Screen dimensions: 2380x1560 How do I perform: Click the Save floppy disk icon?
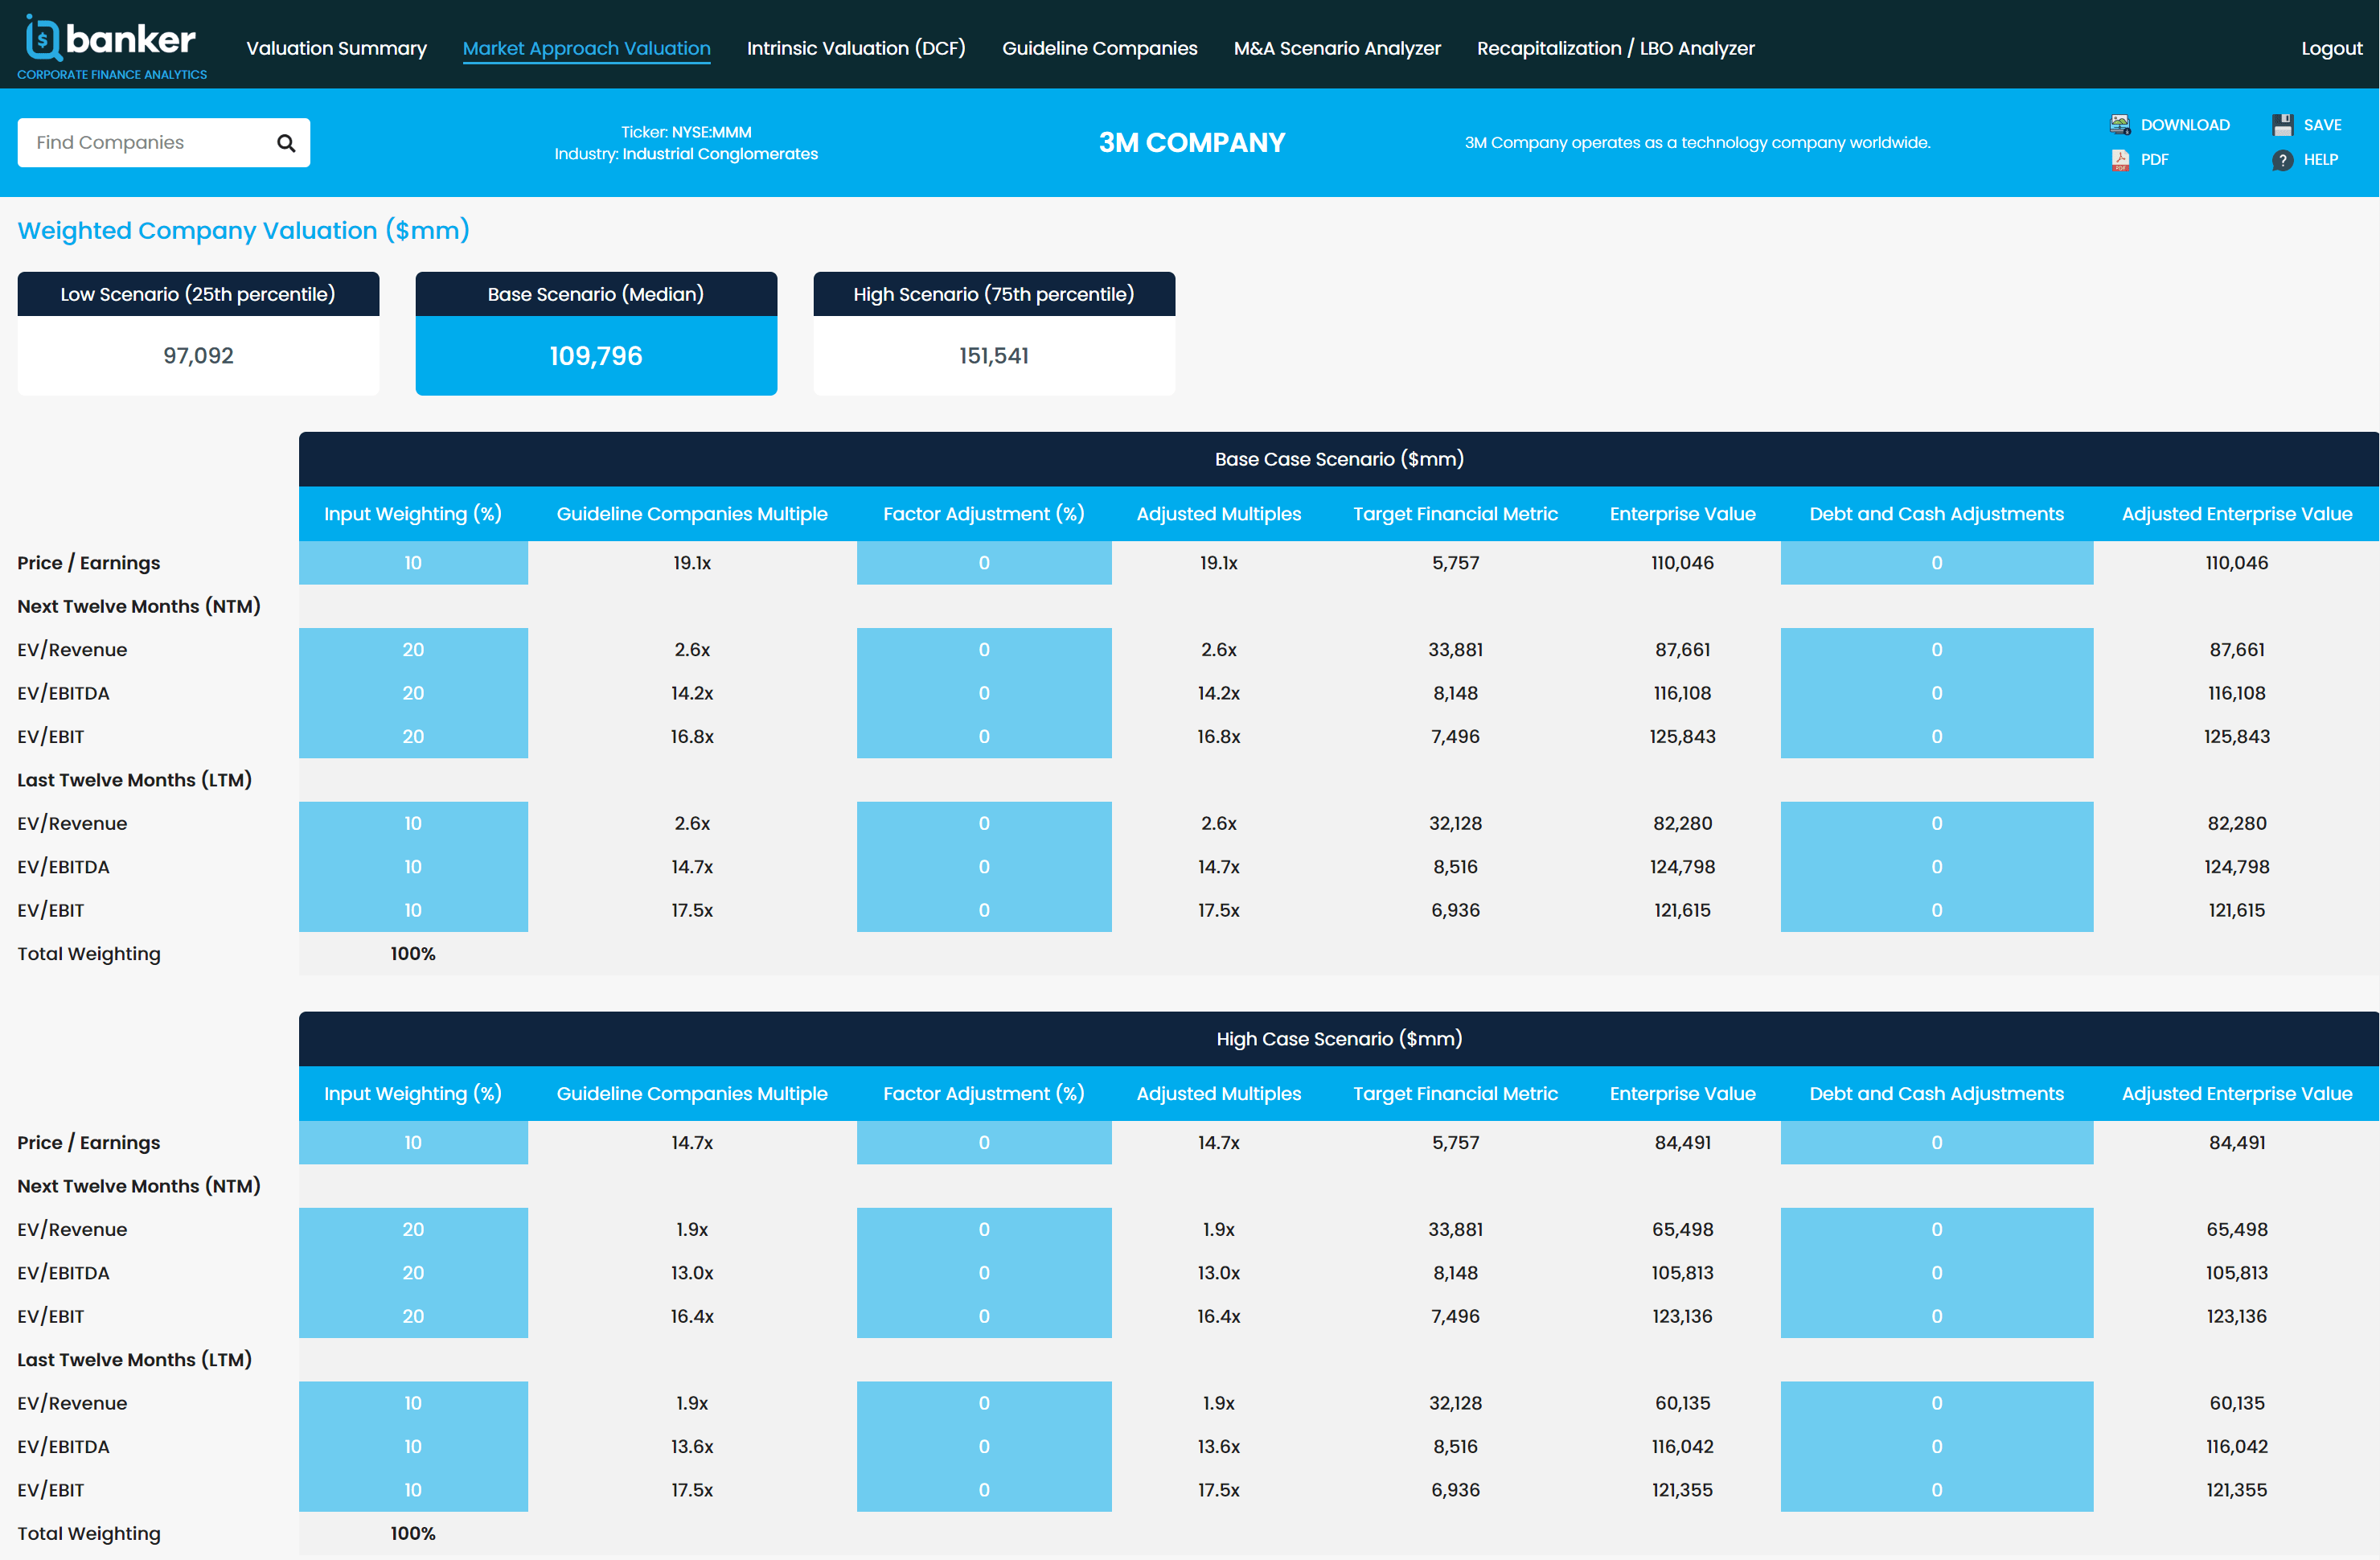[2282, 125]
